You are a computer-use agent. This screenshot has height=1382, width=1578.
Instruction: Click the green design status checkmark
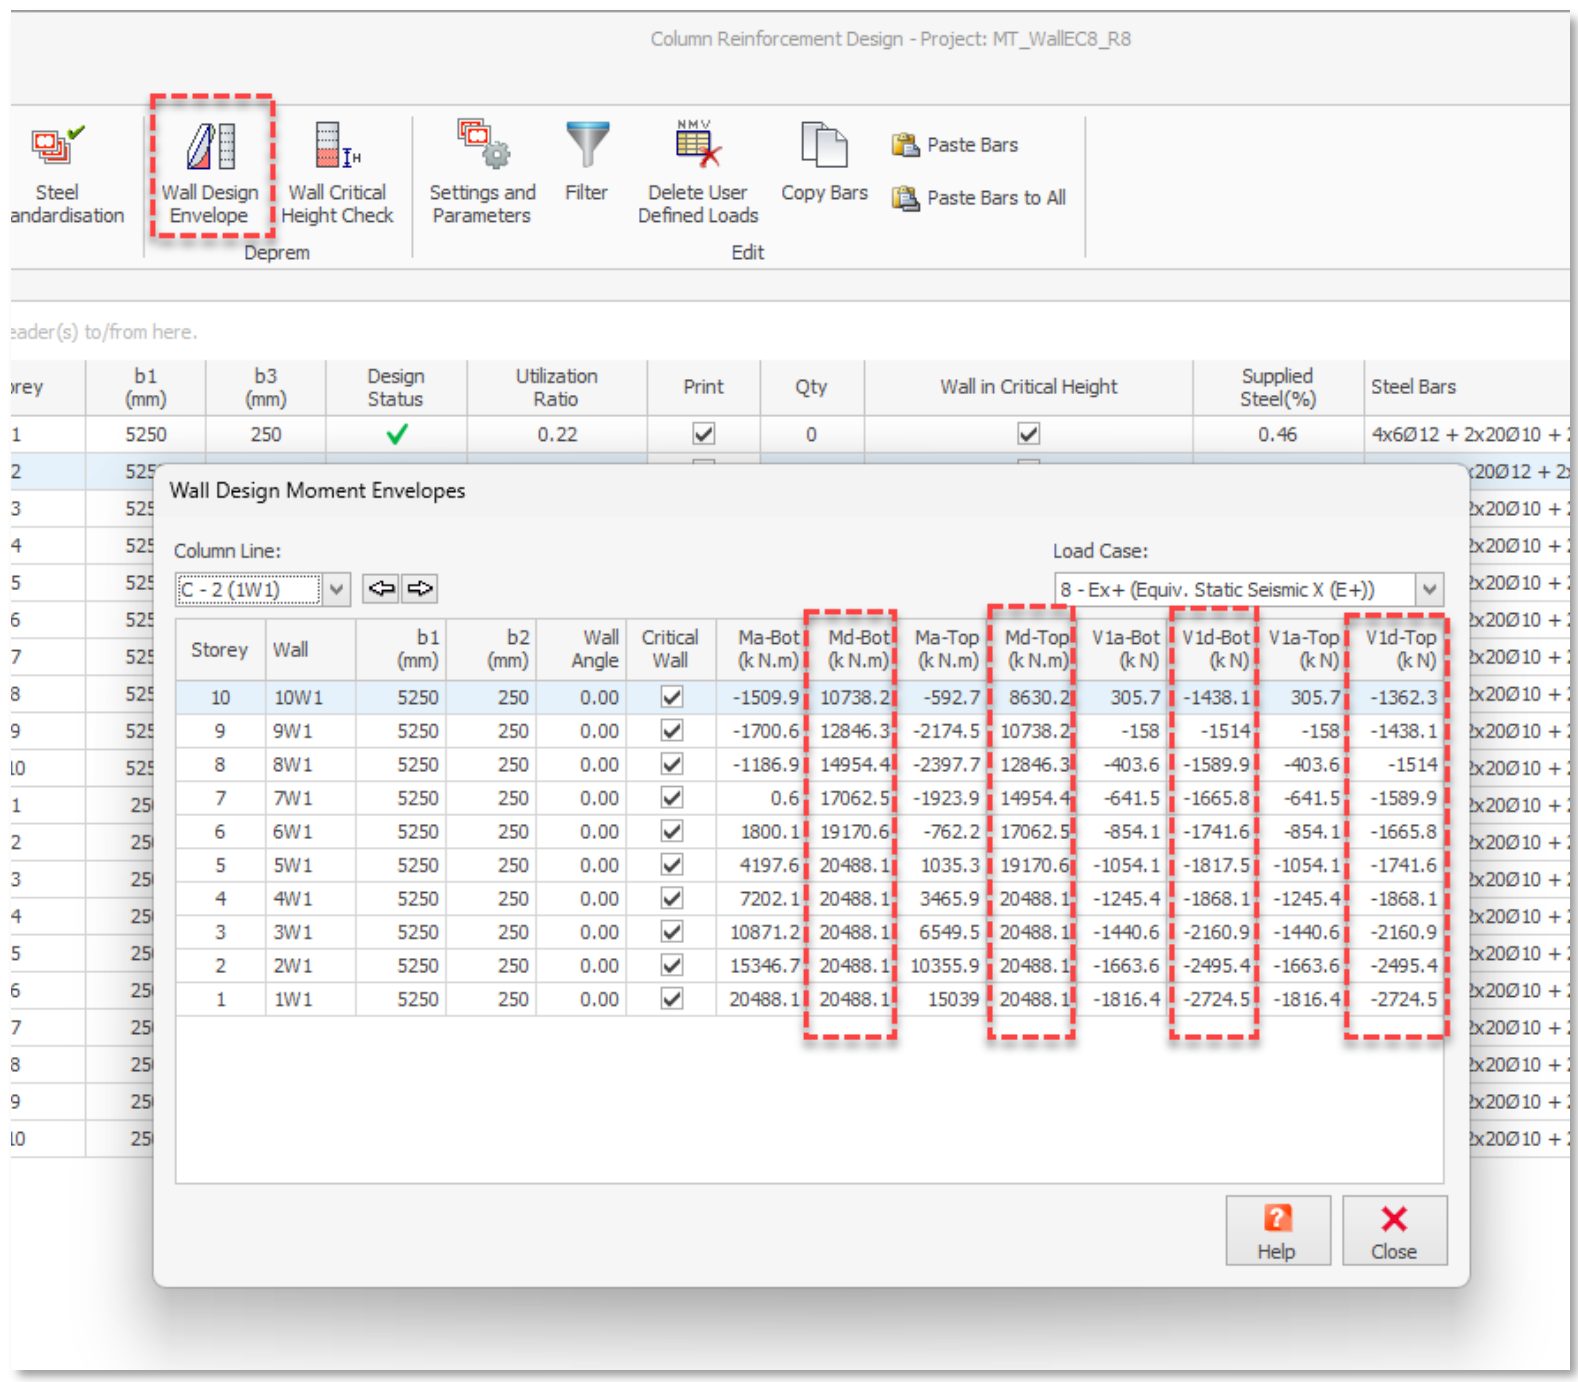point(397,434)
